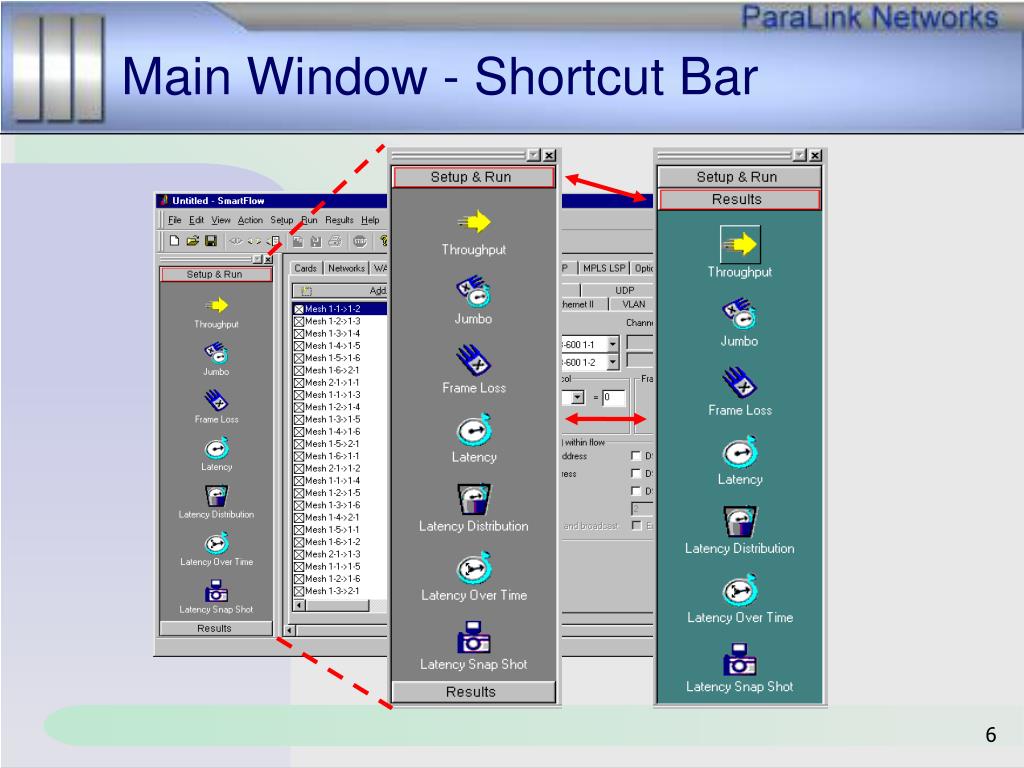Select Jumbo icon in the small SmartFlow shortcut bar

coord(216,353)
